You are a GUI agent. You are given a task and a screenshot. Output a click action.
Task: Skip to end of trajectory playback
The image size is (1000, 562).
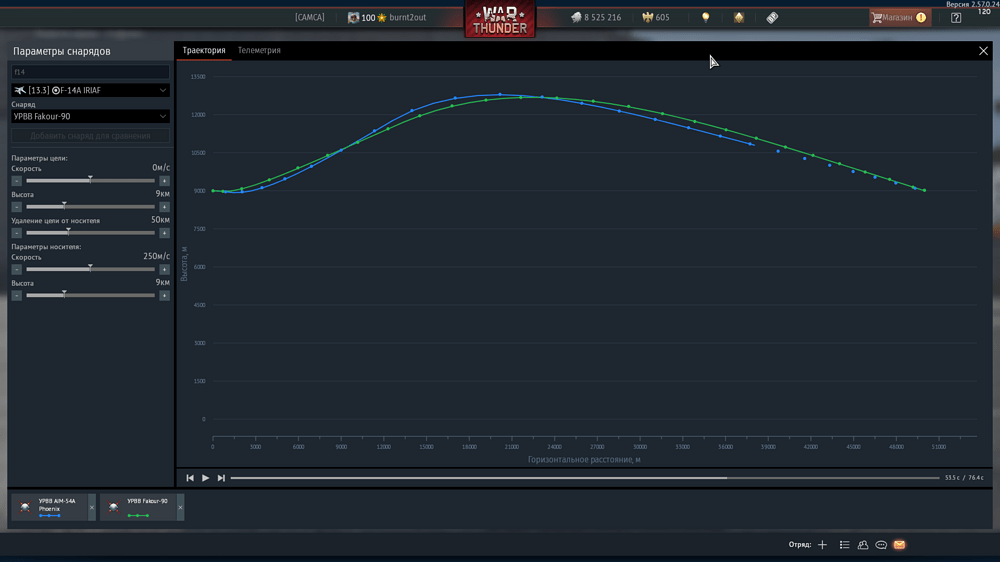click(x=221, y=478)
